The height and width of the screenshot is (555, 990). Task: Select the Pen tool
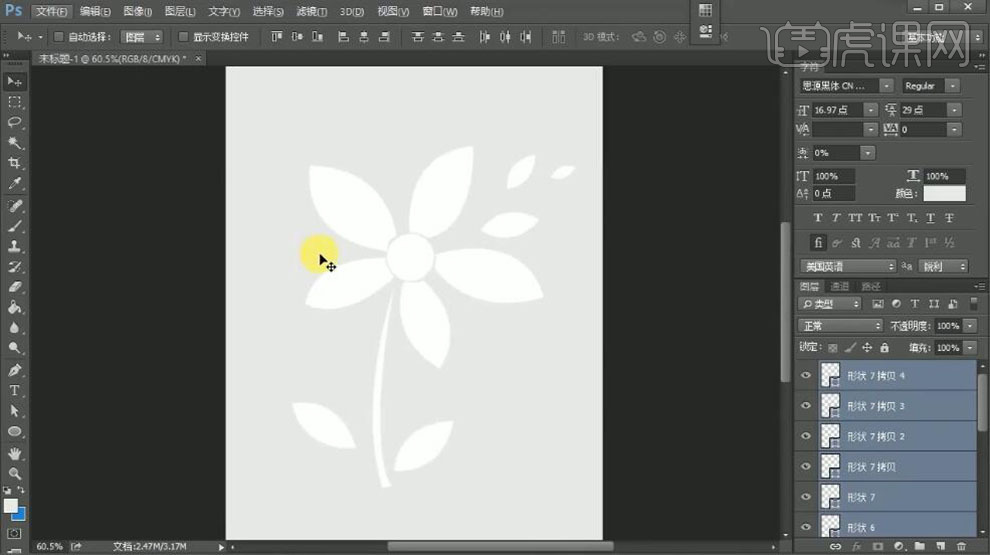15,370
